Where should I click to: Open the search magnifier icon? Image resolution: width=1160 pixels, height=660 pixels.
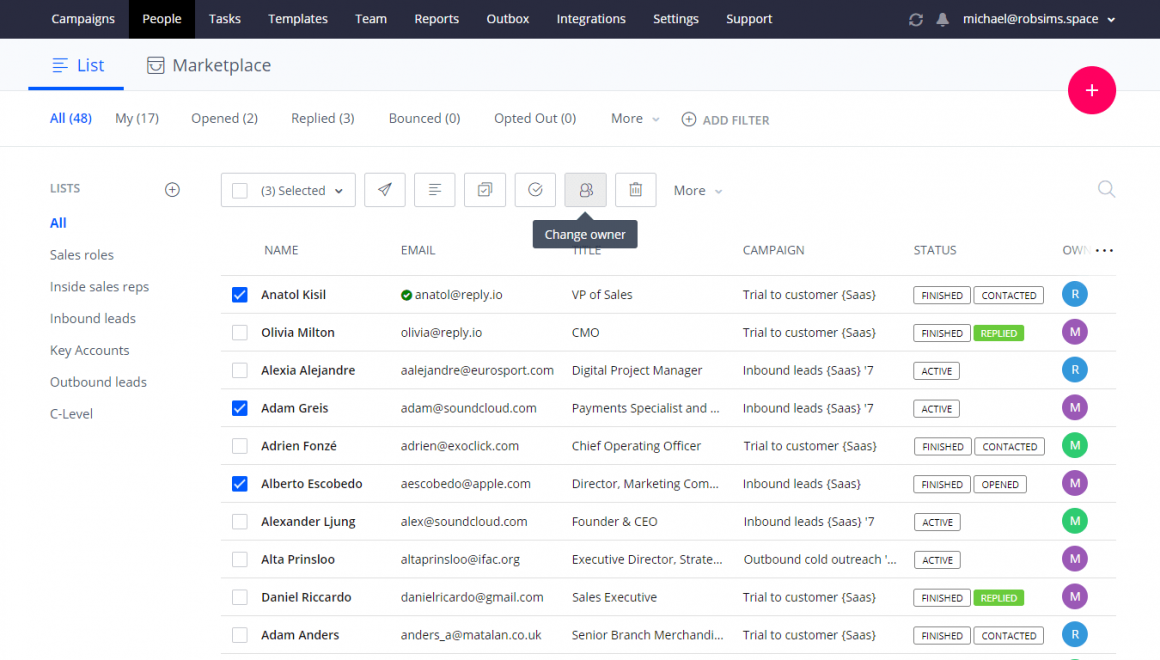(1106, 189)
